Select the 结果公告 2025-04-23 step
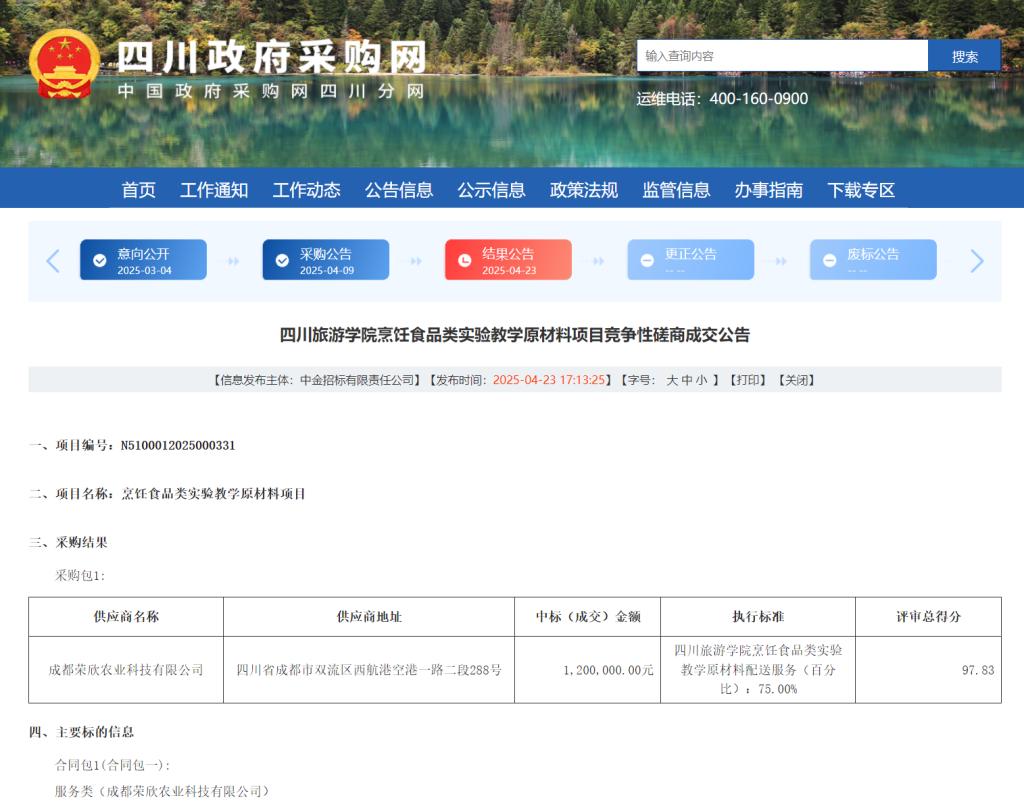 pyautogui.click(x=508, y=260)
